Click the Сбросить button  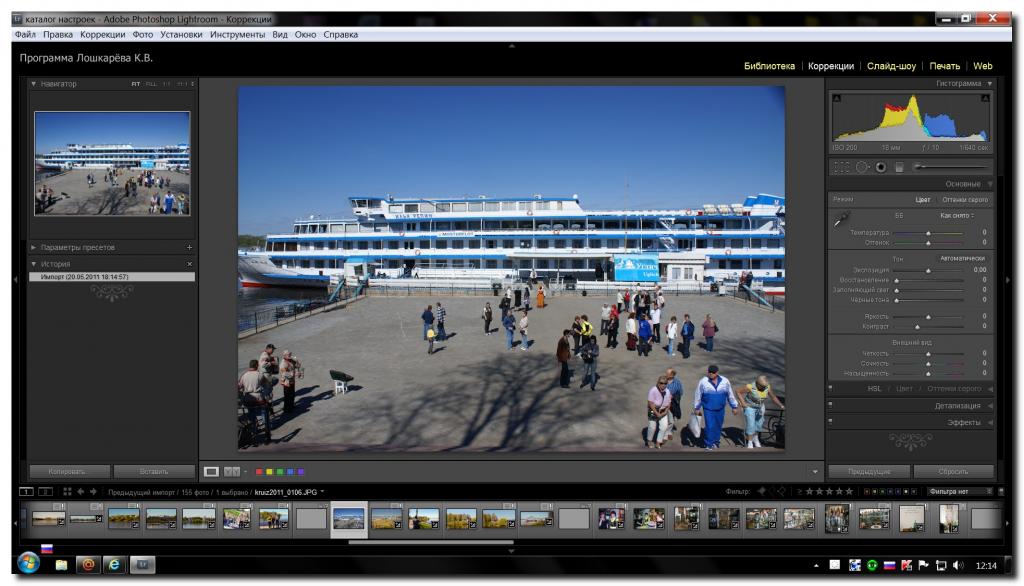click(x=953, y=471)
